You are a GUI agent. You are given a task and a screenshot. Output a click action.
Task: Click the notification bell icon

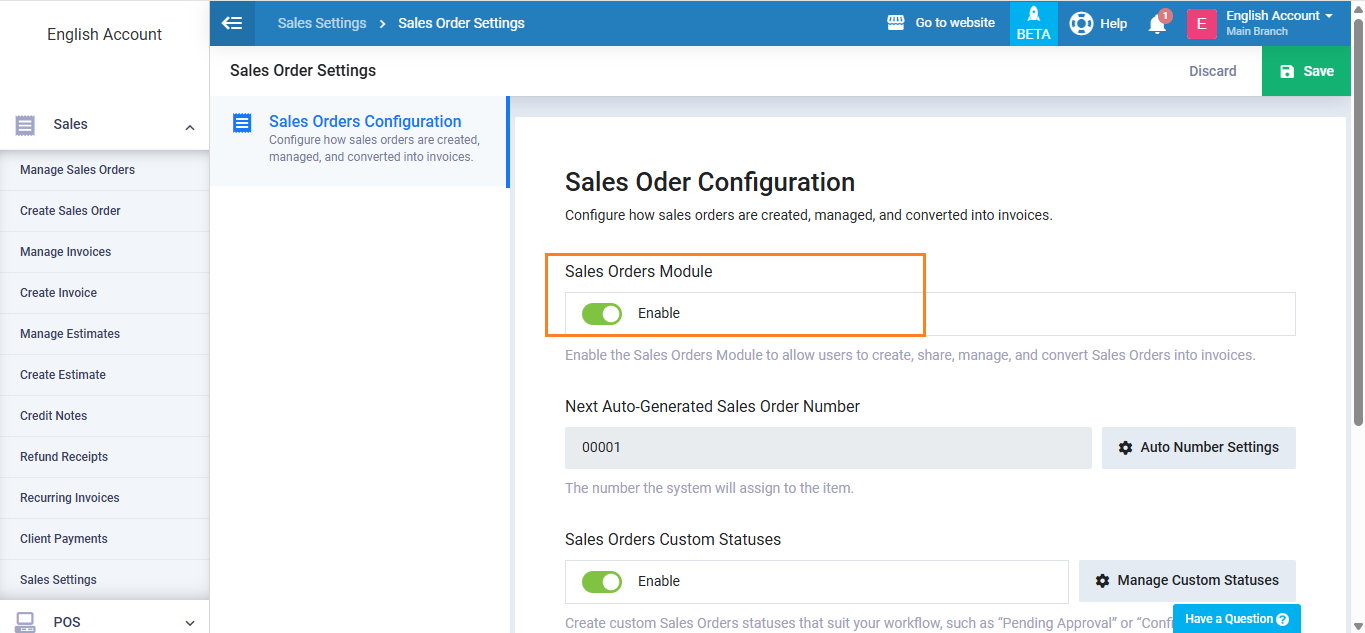(1157, 23)
